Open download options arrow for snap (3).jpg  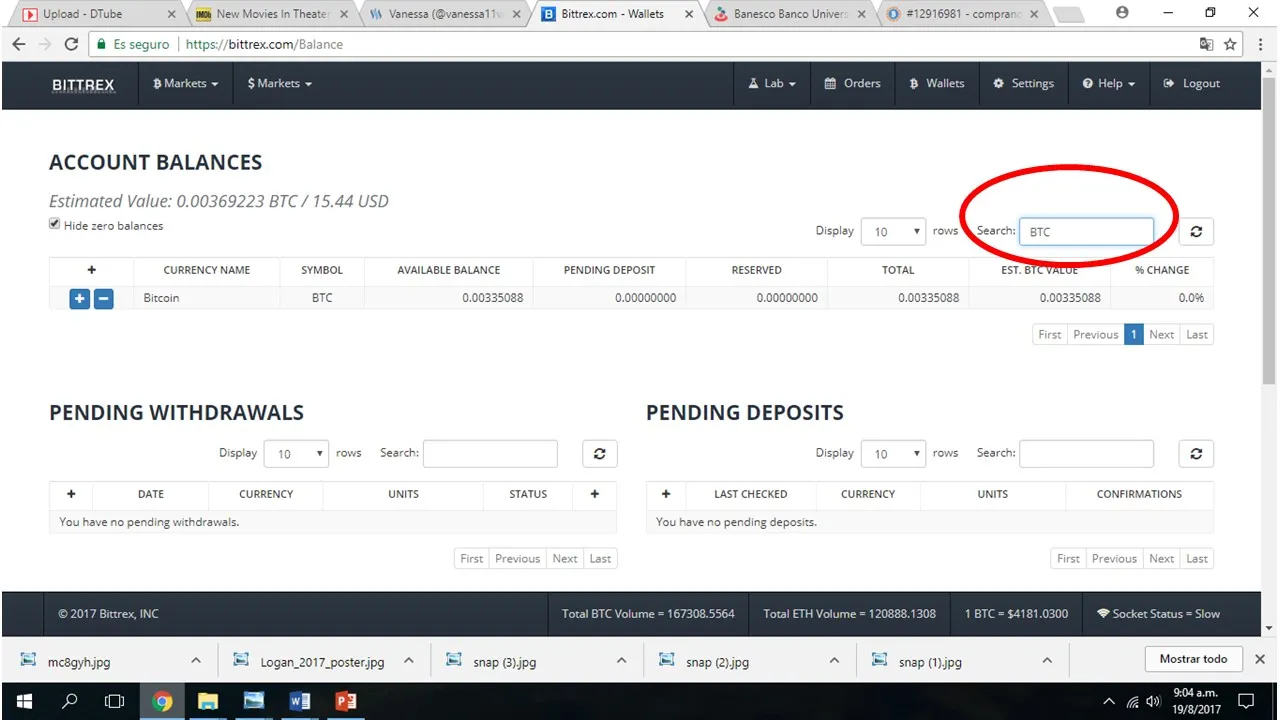(622, 661)
